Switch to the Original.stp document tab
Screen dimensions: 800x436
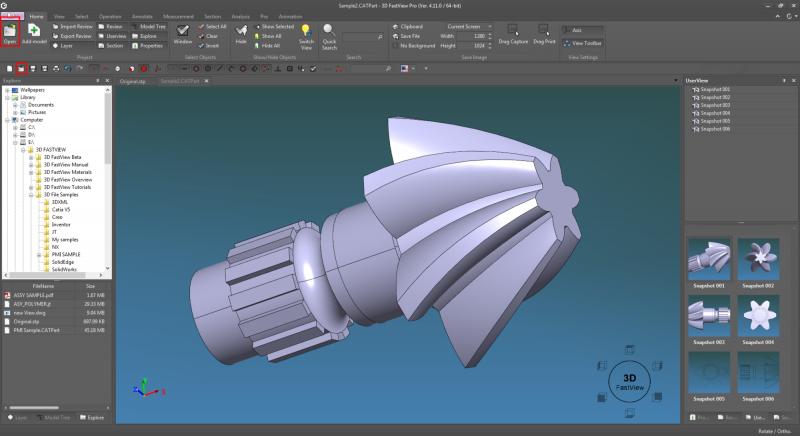click(x=133, y=81)
